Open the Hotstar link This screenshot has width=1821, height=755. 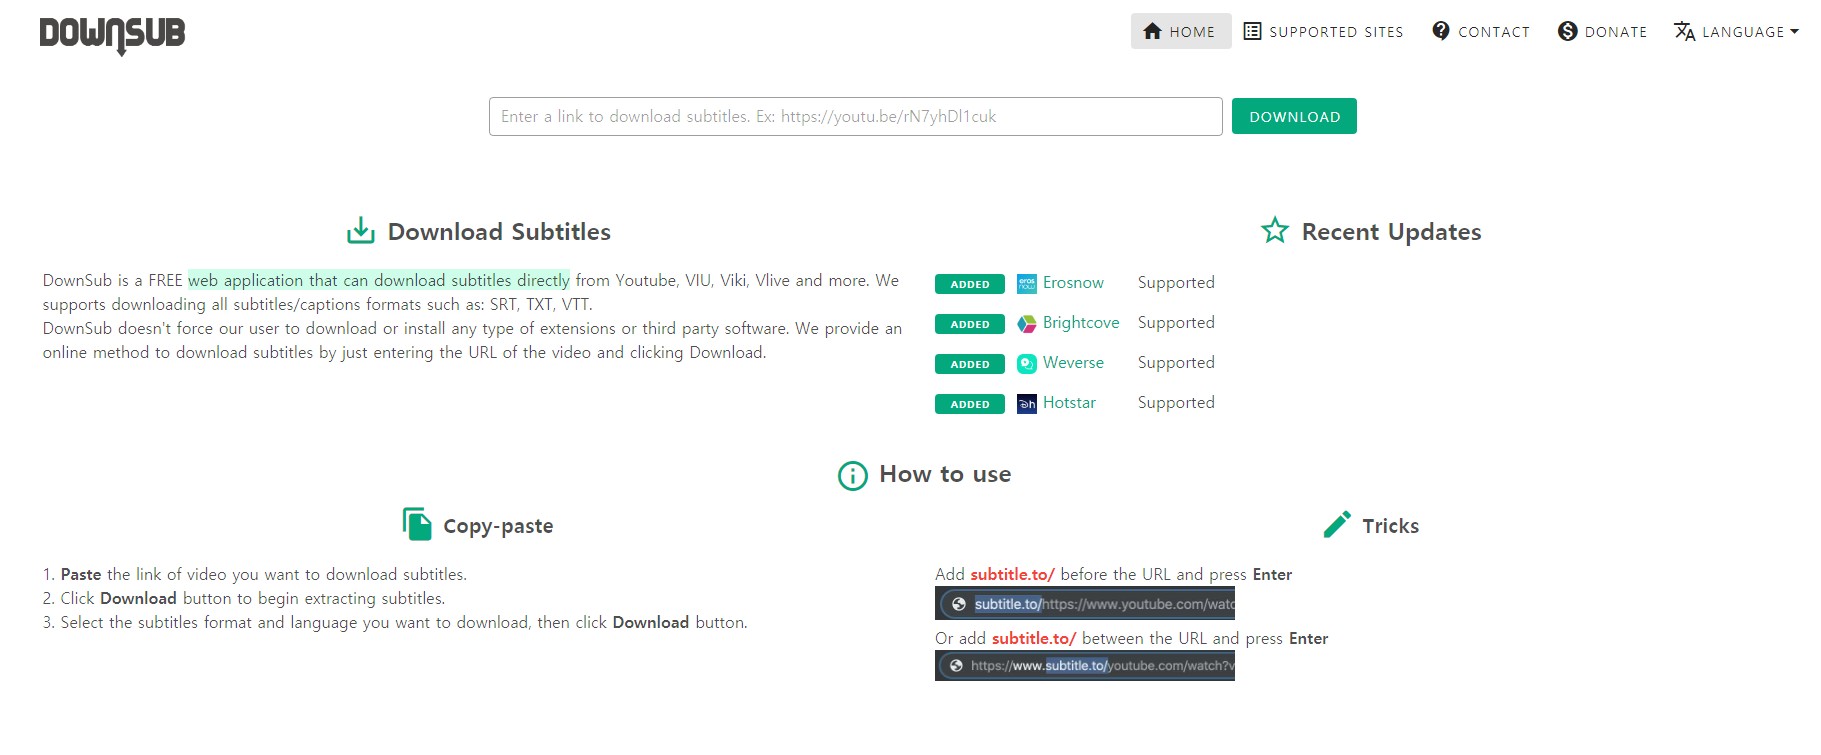(x=1069, y=403)
